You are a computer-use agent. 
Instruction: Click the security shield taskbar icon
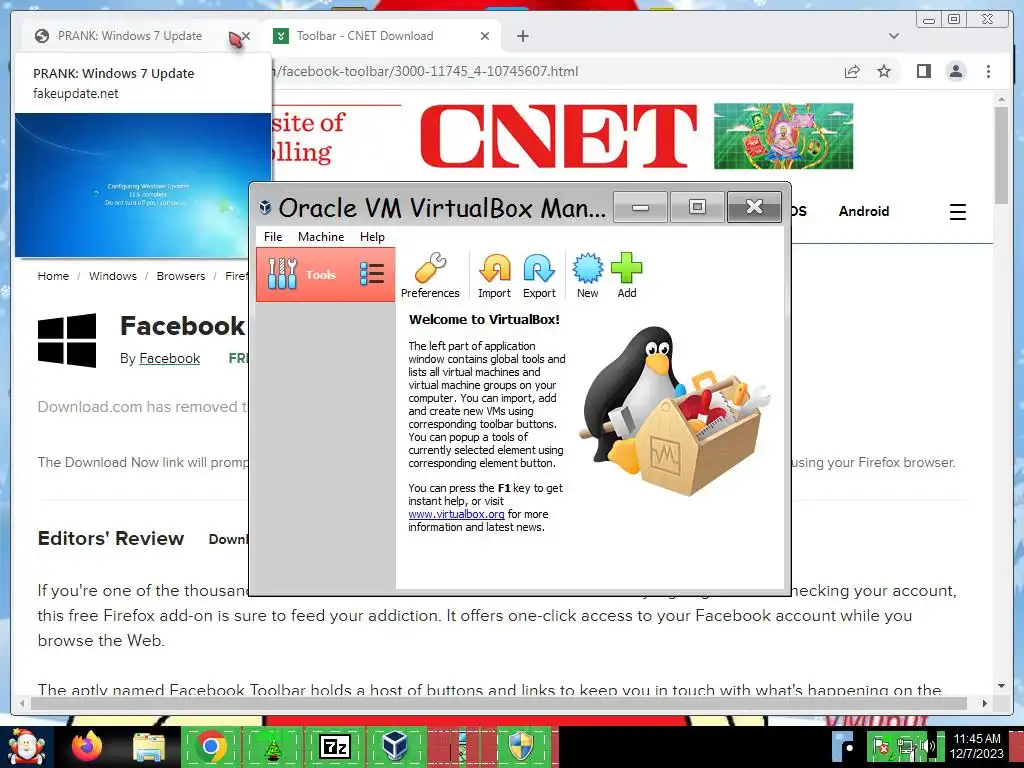click(x=520, y=746)
